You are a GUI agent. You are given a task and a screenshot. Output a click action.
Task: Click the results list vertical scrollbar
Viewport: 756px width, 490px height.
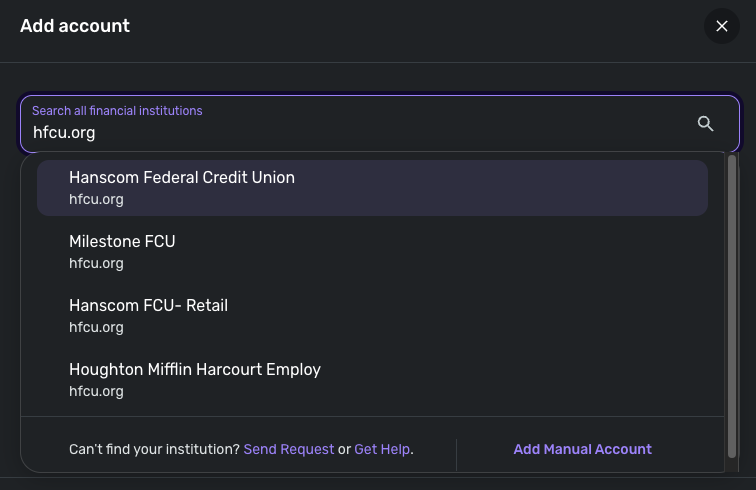click(x=732, y=300)
